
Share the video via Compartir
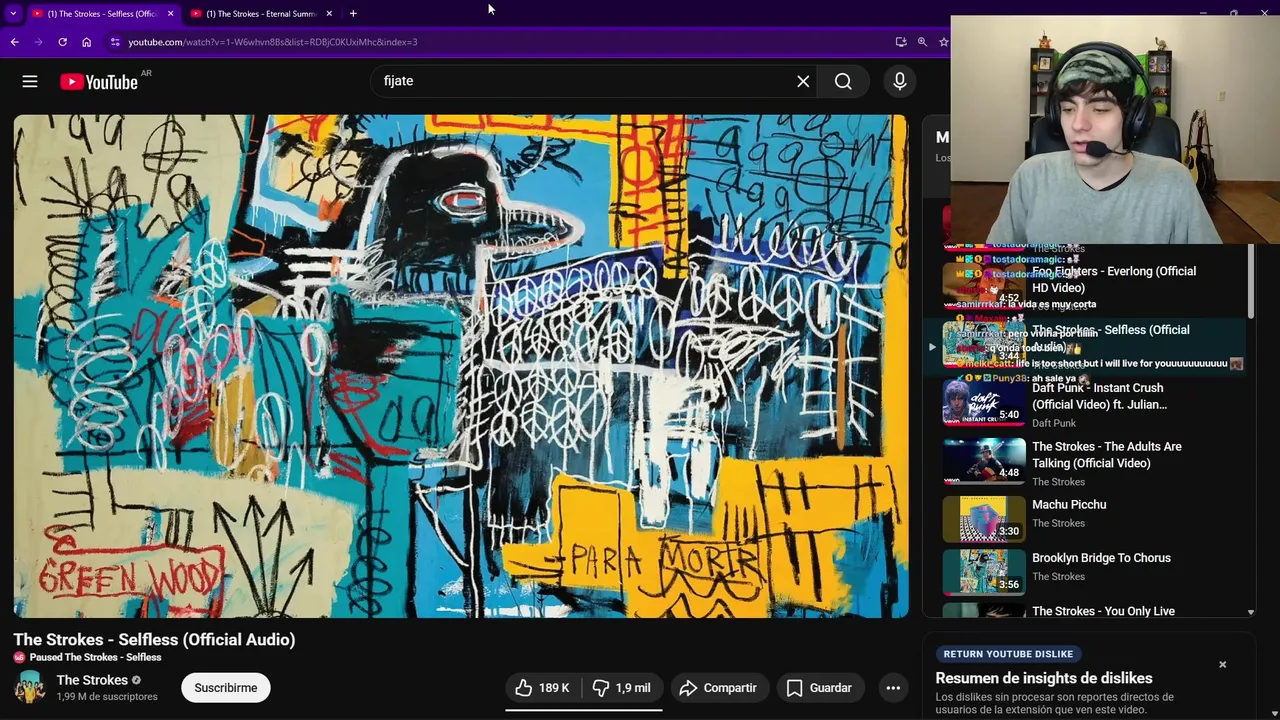pos(718,688)
